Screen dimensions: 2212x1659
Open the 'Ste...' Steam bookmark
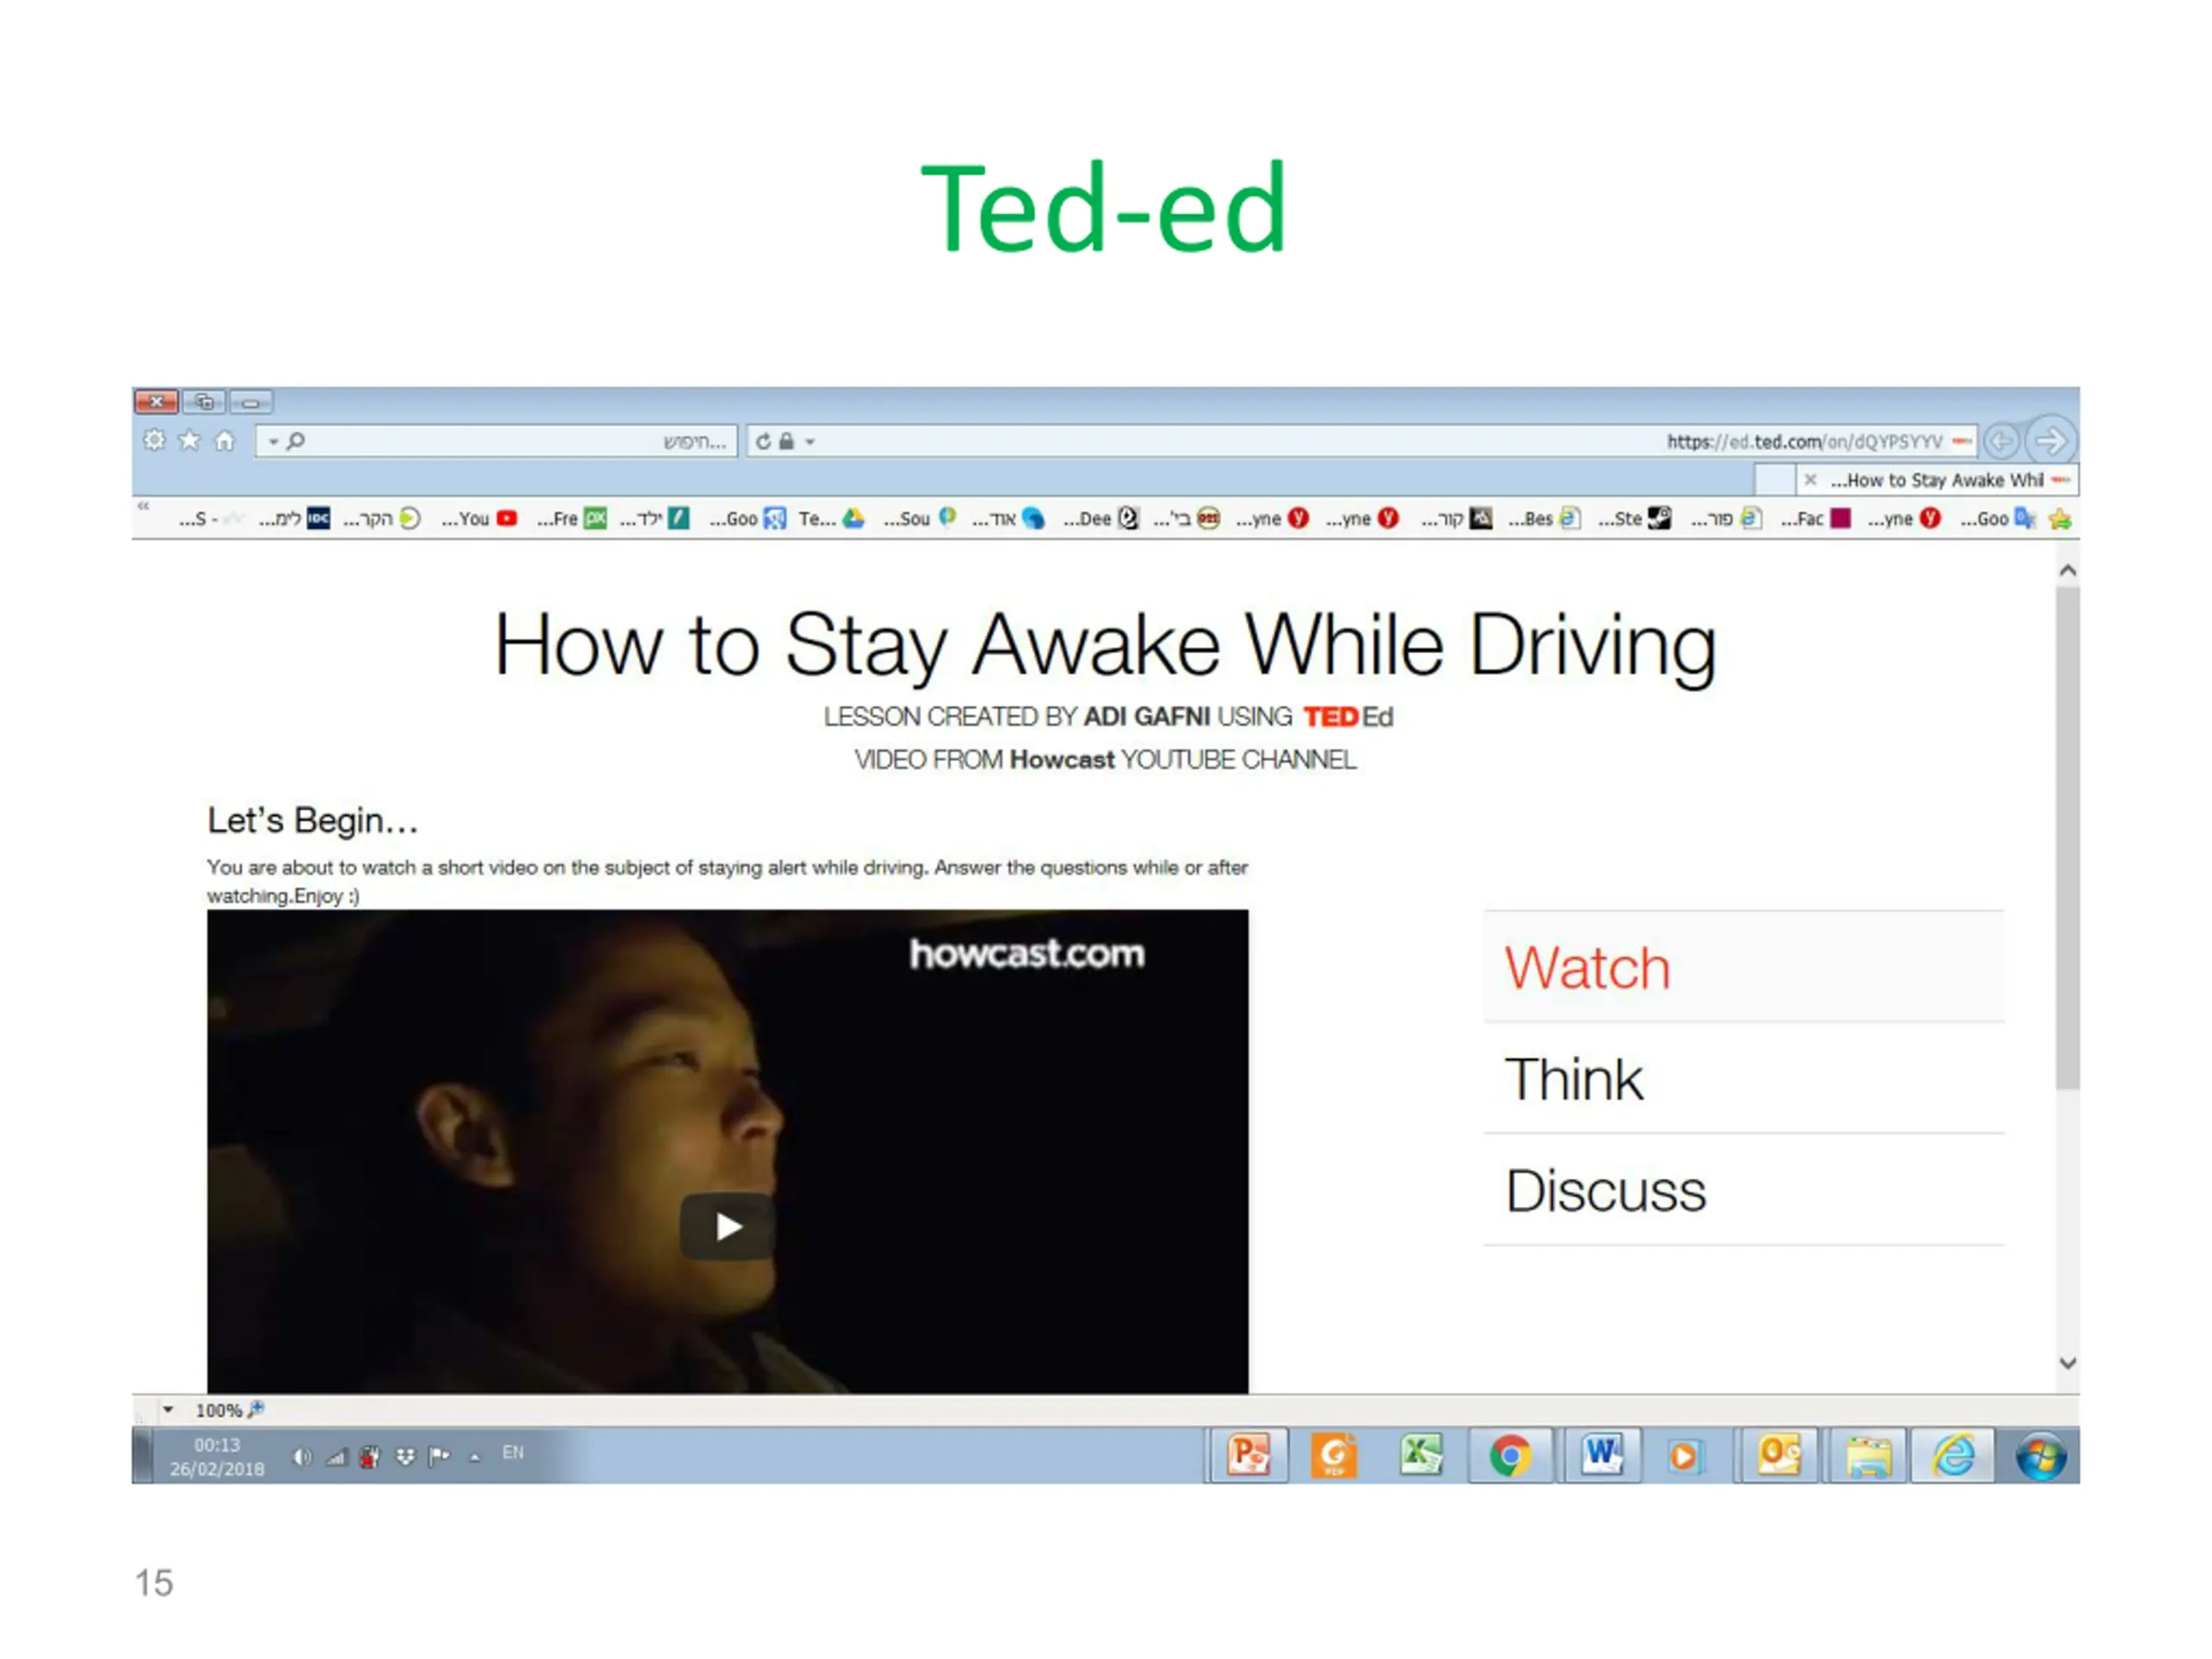coord(1634,518)
